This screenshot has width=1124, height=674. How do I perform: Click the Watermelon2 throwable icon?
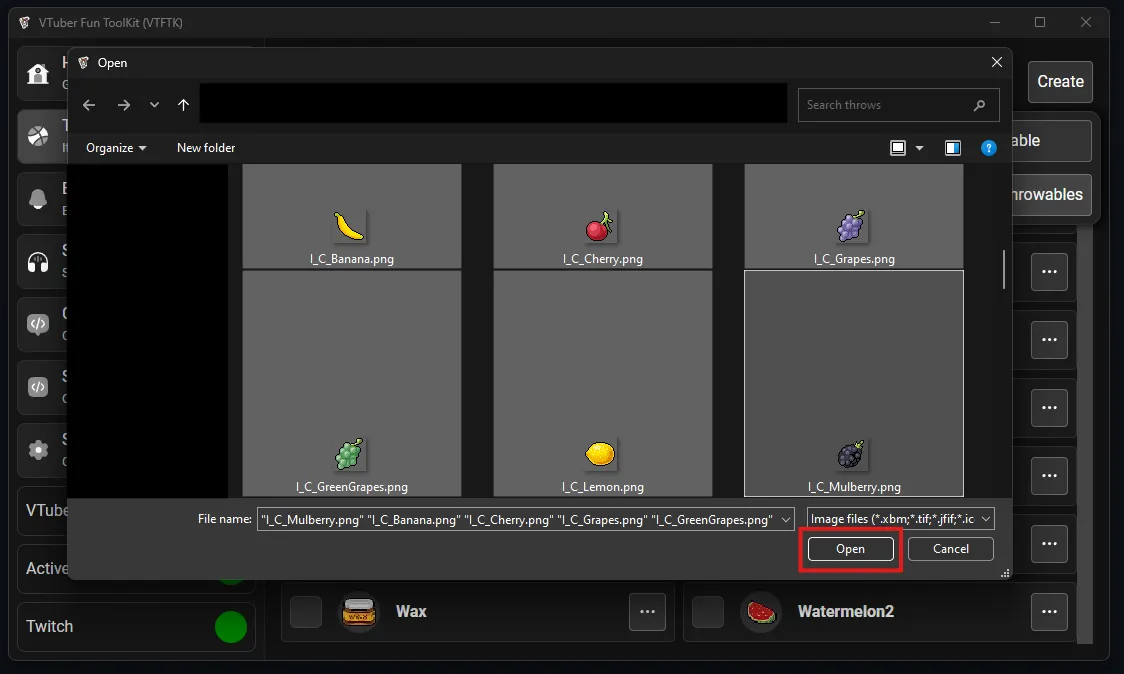pos(760,612)
